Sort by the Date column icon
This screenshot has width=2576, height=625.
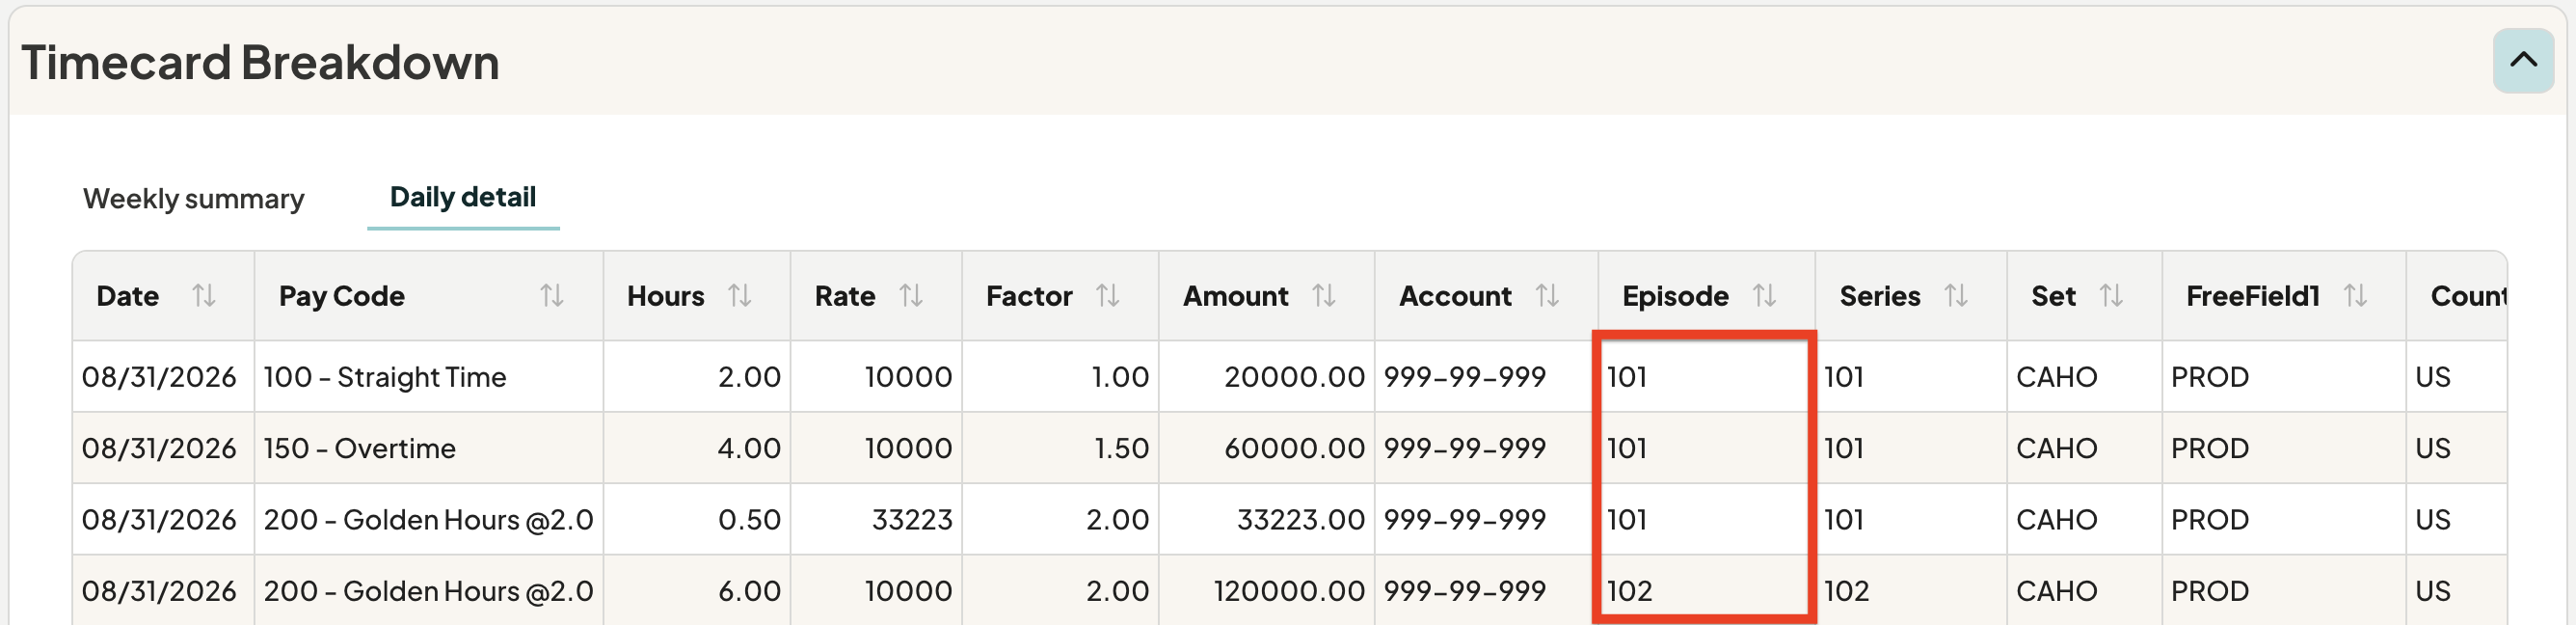pos(204,296)
